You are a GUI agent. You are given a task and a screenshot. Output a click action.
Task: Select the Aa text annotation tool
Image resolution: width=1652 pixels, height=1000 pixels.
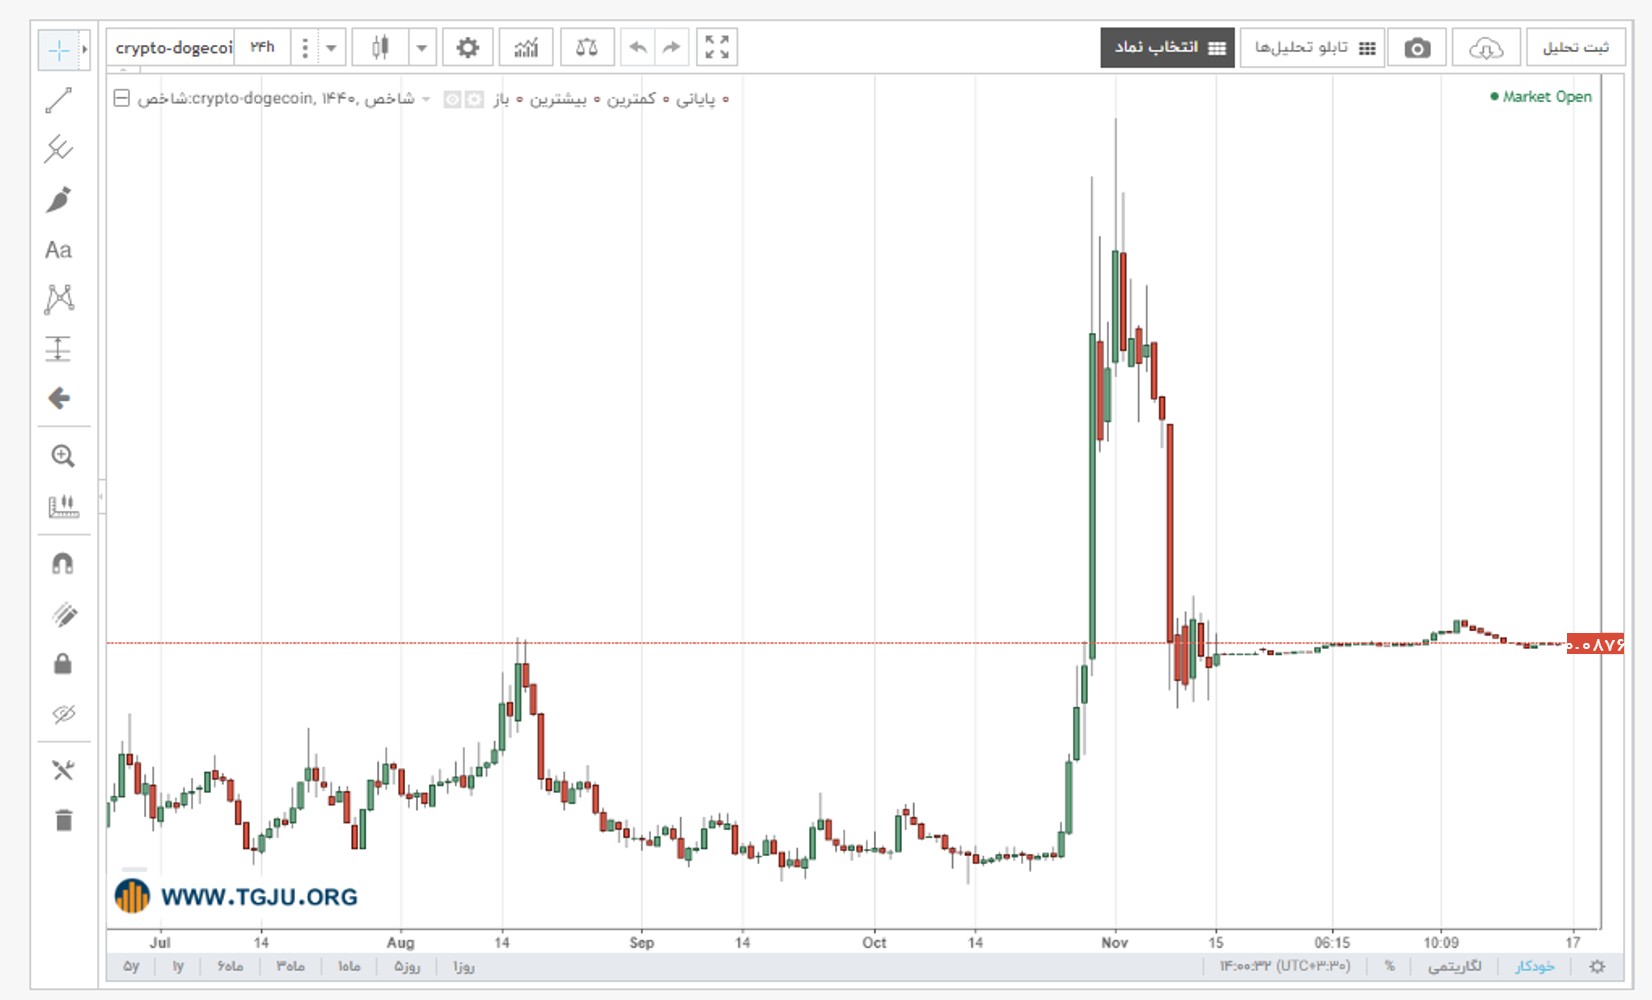click(x=59, y=250)
